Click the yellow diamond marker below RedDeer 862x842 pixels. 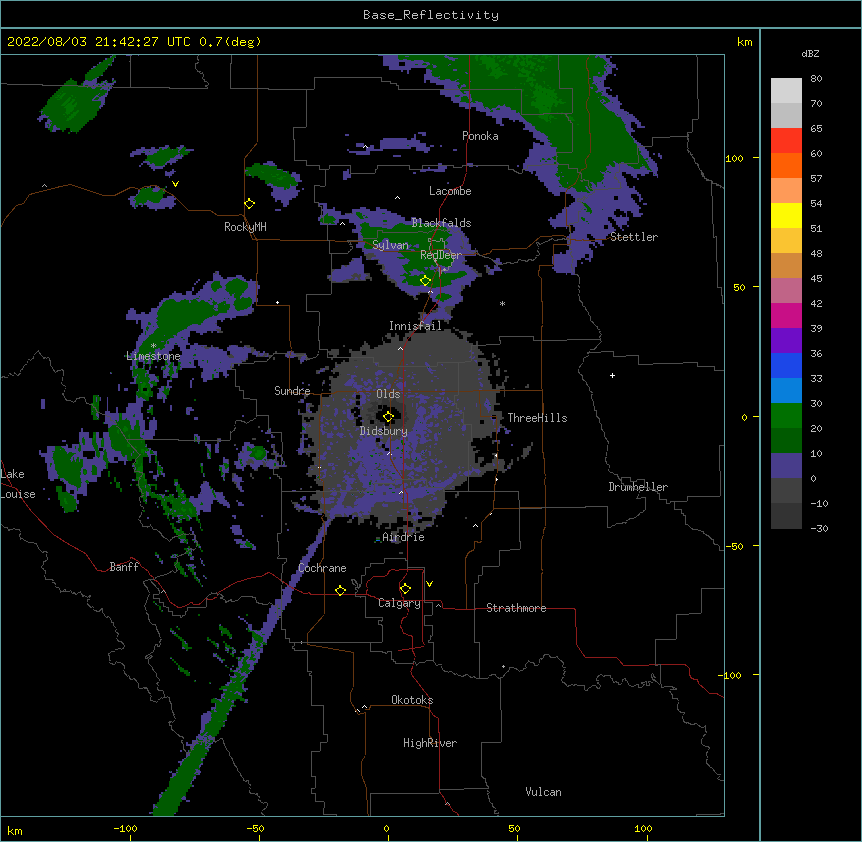425,281
